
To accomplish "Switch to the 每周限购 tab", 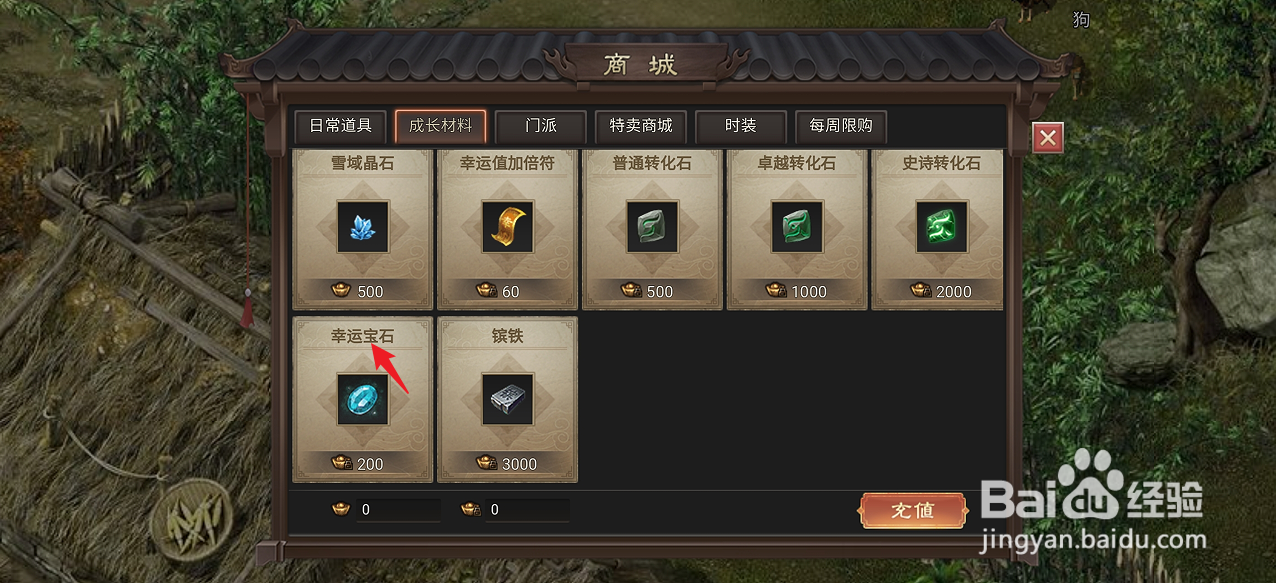I will click(840, 126).
